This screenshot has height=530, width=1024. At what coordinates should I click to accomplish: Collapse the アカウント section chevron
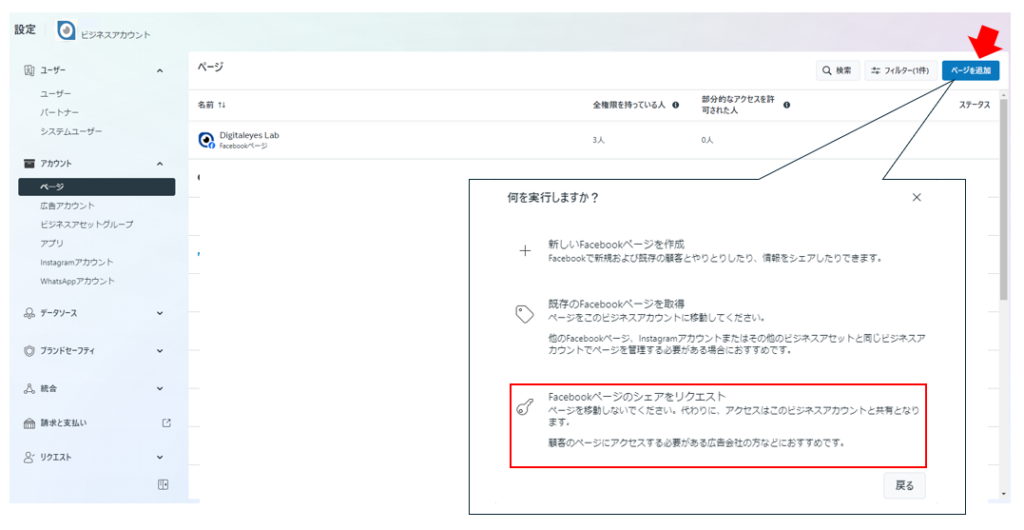coord(160,164)
